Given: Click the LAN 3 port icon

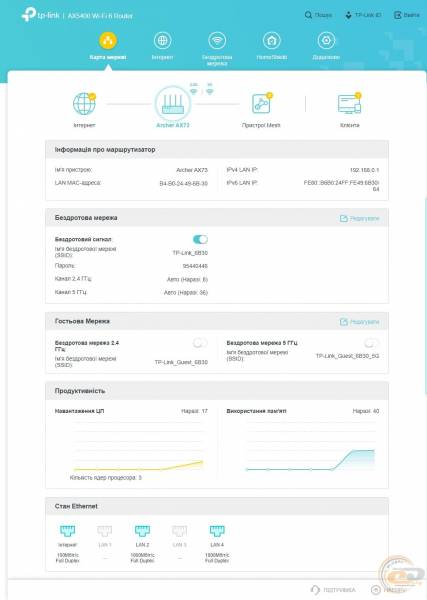Looking at the screenshot, I should pyautogui.click(x=179, y=531).
